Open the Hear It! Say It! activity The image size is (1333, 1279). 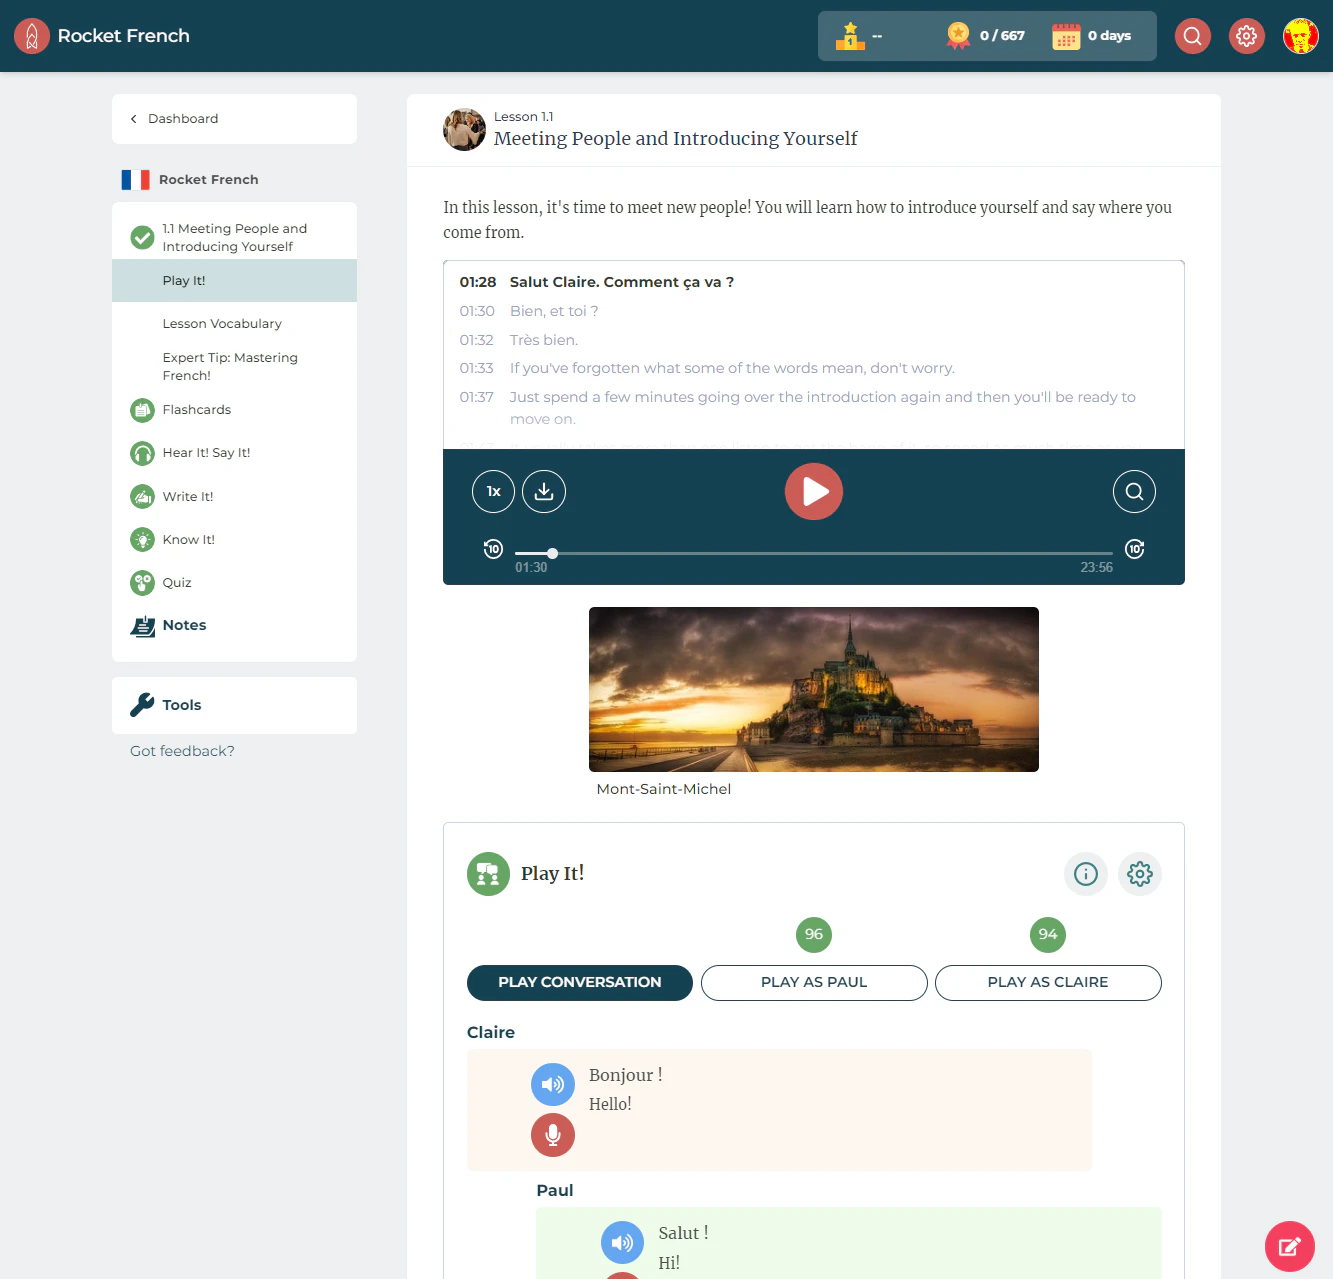tap(206, 453)
